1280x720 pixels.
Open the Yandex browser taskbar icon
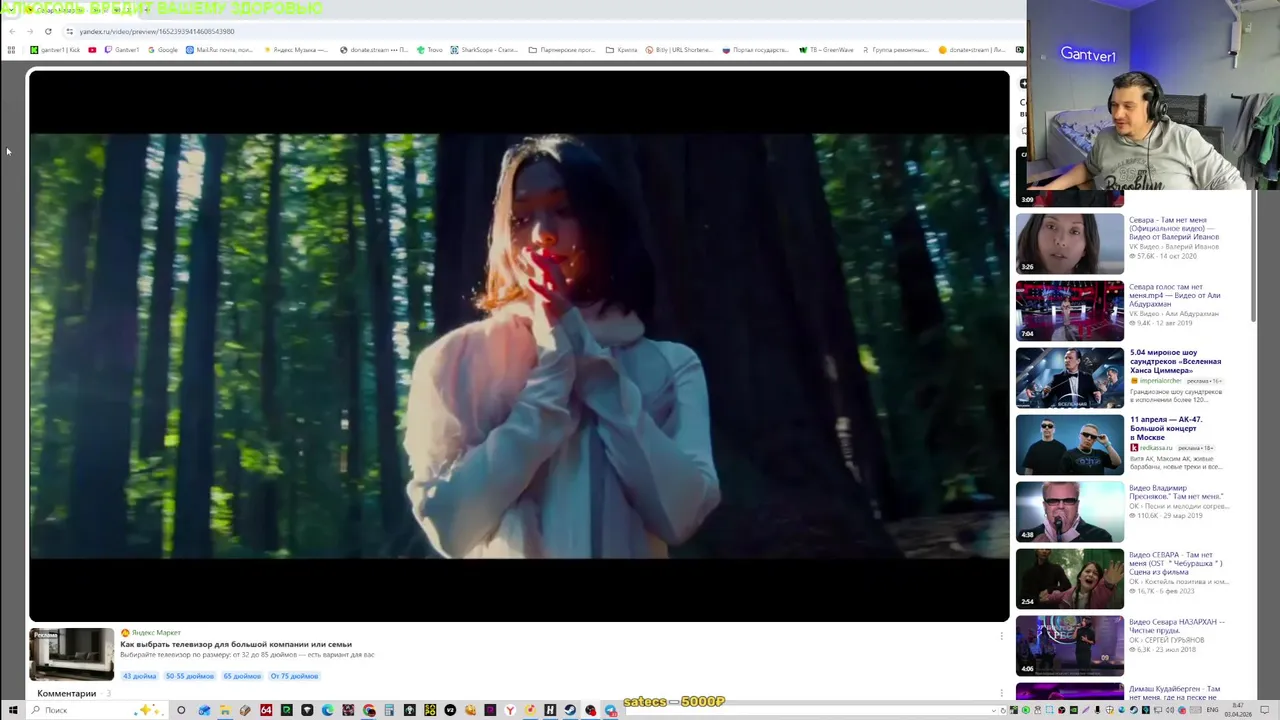click(510, 710)
